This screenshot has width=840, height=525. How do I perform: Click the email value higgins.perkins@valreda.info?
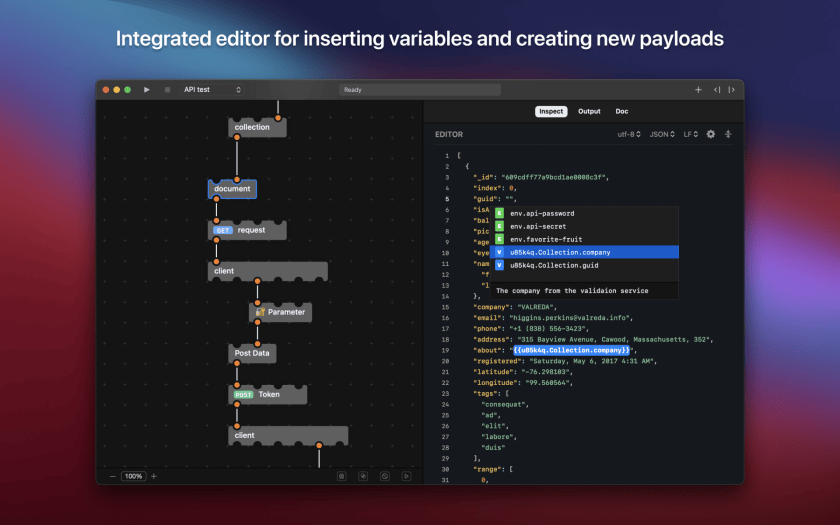570,318
